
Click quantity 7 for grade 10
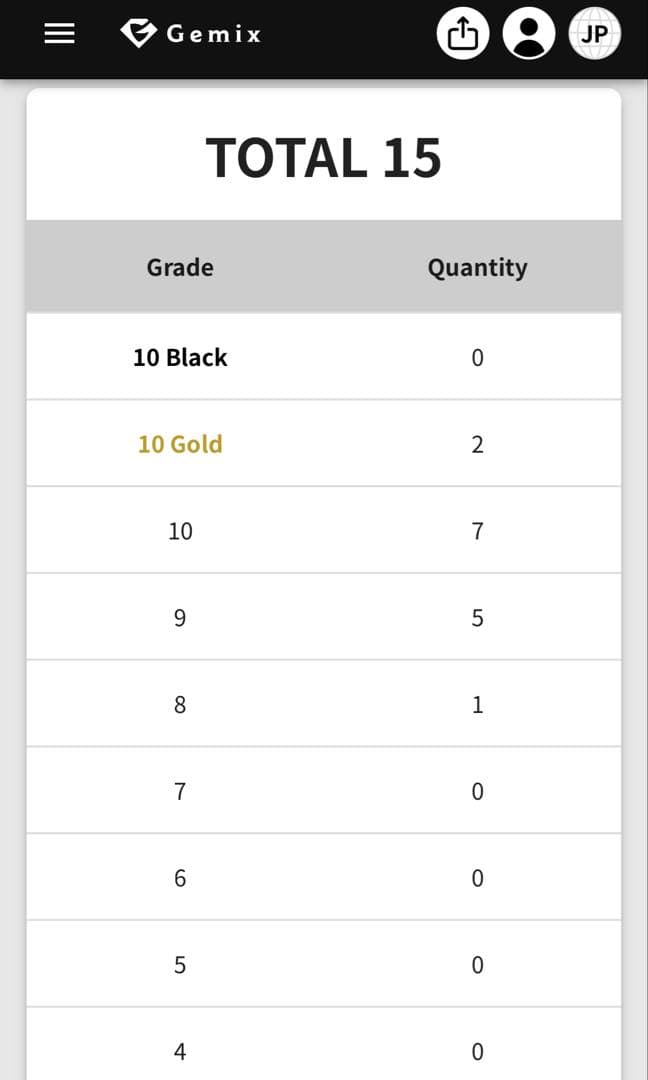tap(477, 531)
